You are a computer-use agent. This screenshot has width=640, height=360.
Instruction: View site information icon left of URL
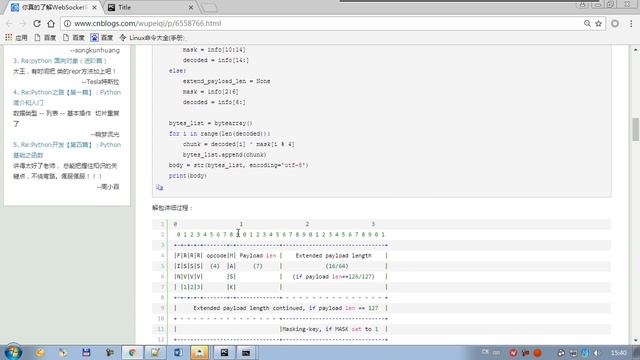pos(67,24)
